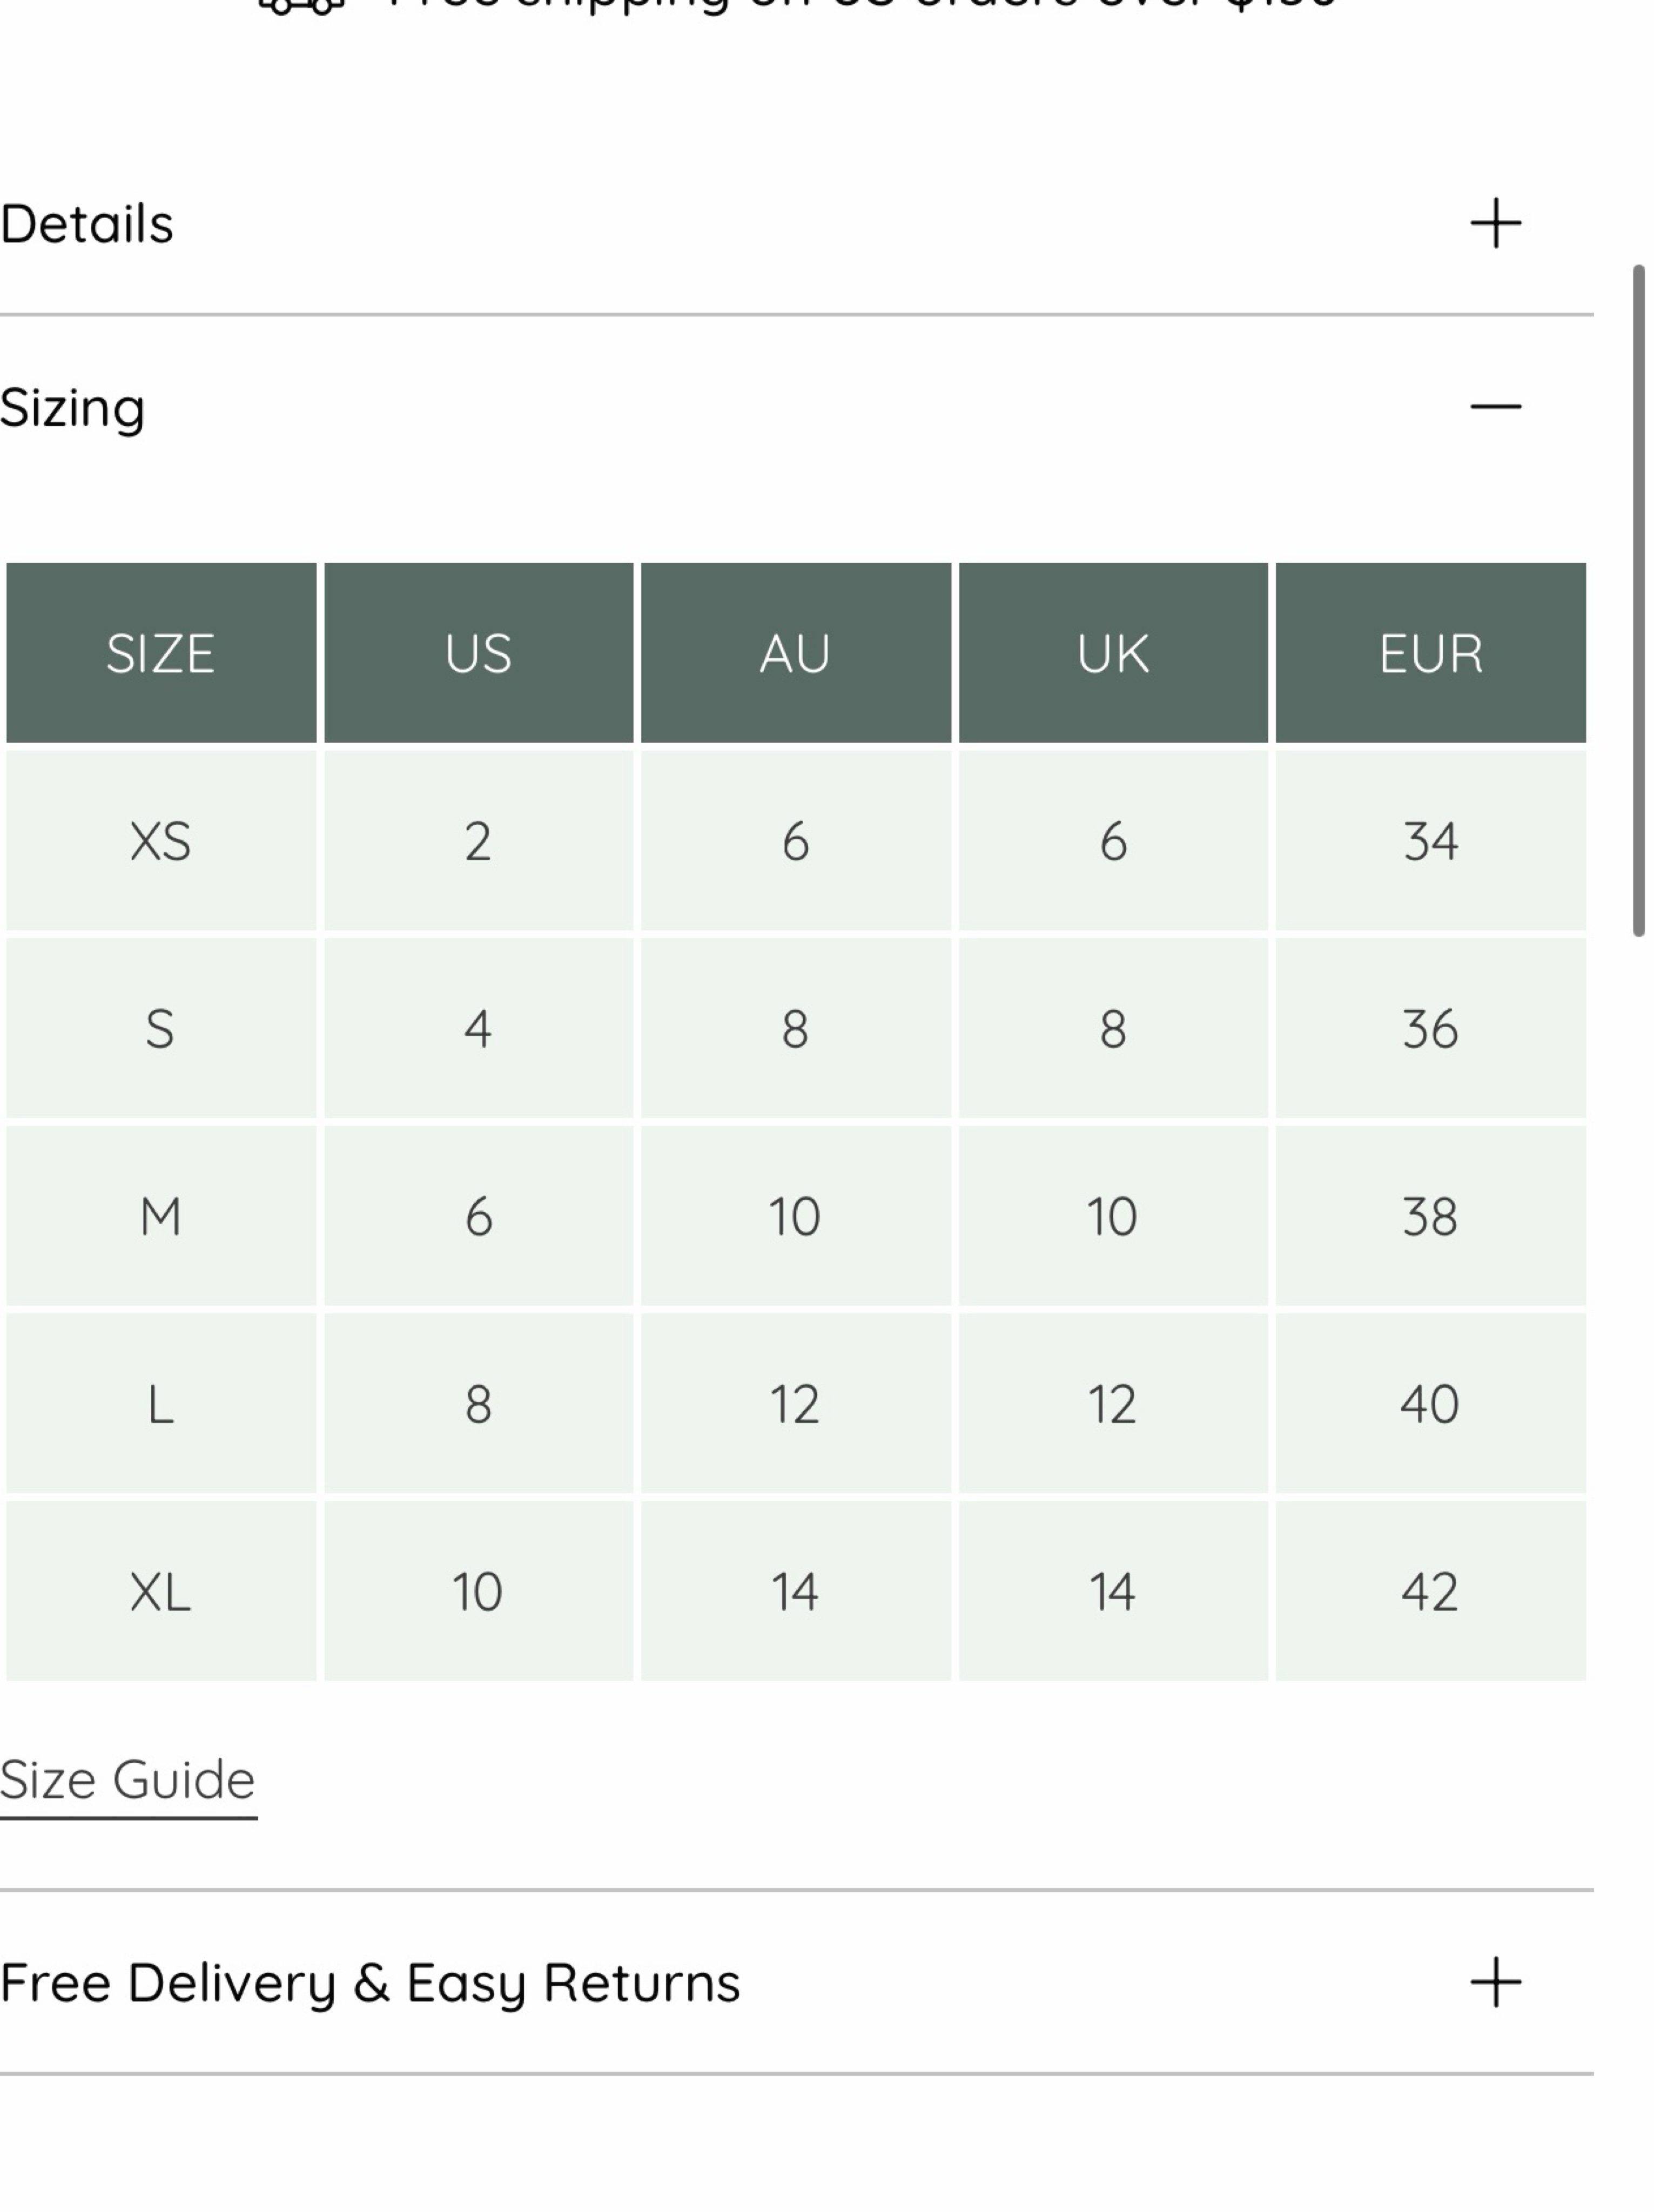The height and width of the screenshot is (2212, 1654).
Task: Select the EUR column header
Action: point(1430,653)
